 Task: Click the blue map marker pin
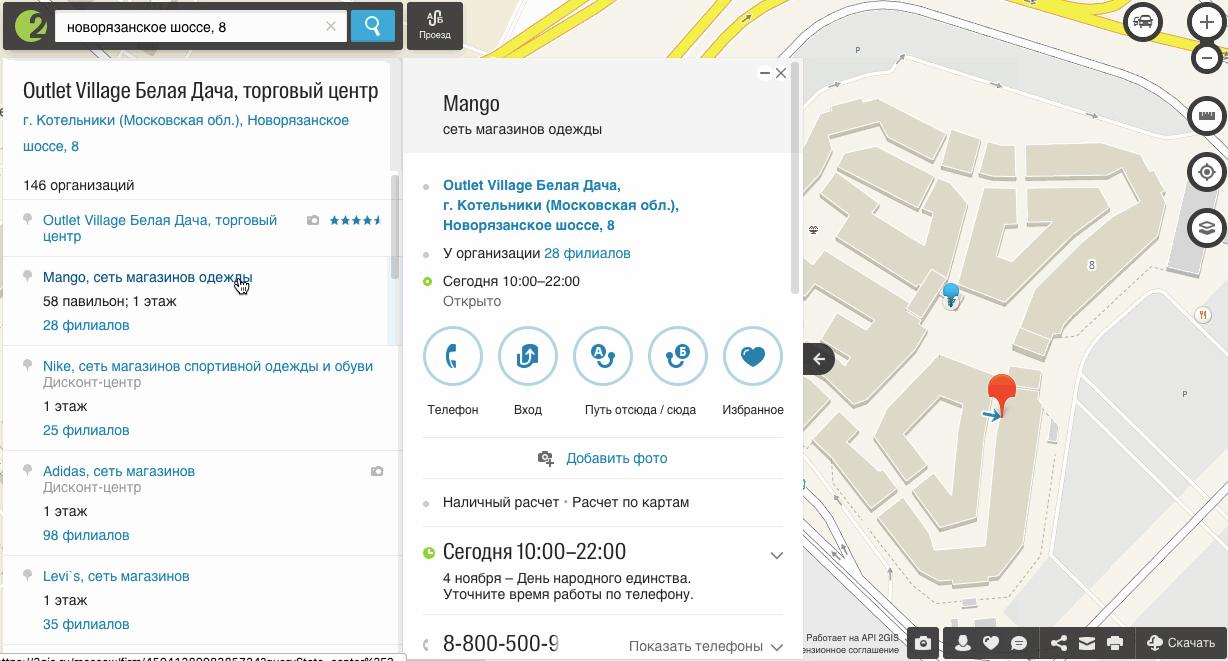pyautogui.click(x=951, y=294)
